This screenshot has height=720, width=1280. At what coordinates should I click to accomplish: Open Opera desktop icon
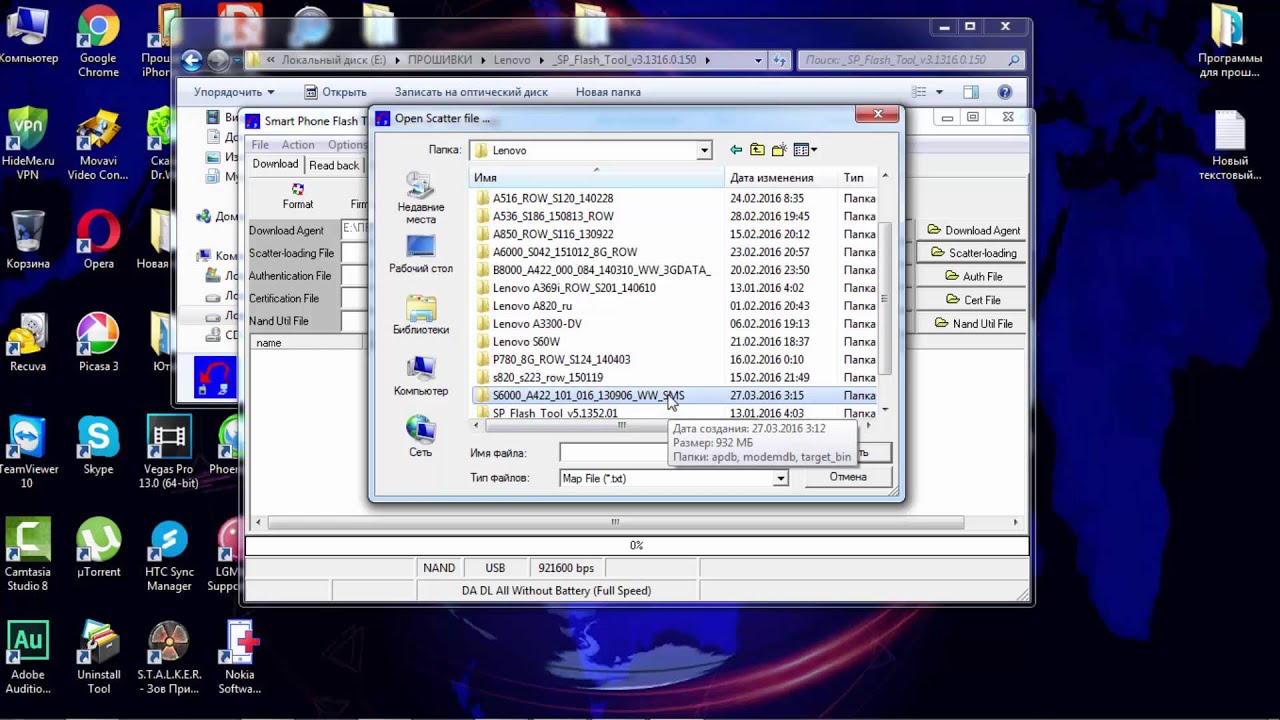coord(98,240)
